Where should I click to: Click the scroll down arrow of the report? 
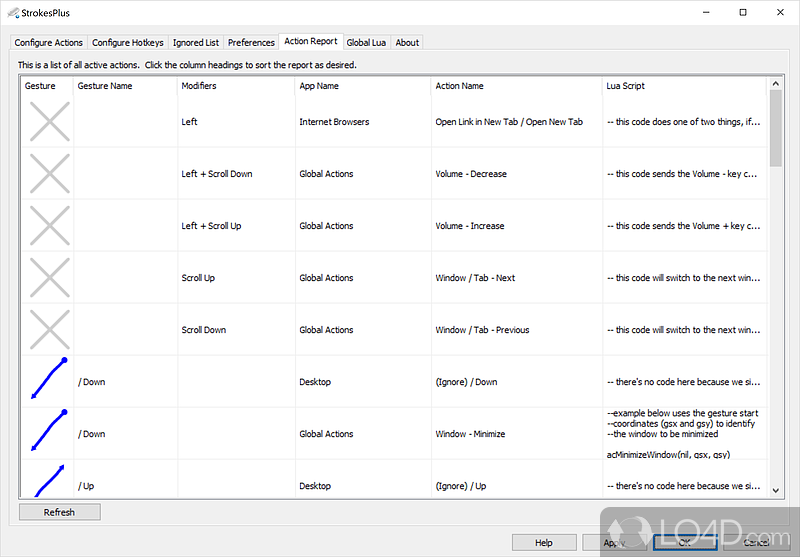click(x=776, y=491)
